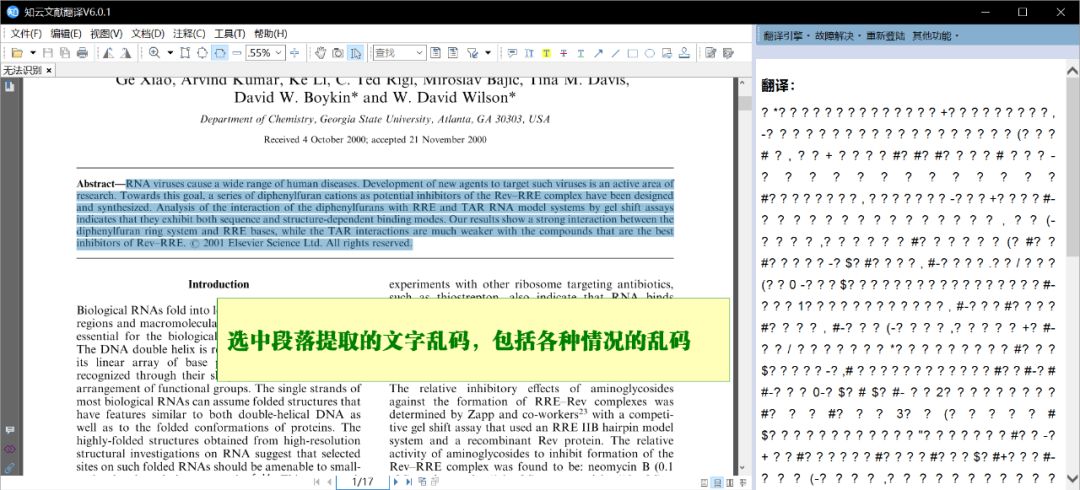
Task: Go to the previous page arrow
Action: point(329,482)
